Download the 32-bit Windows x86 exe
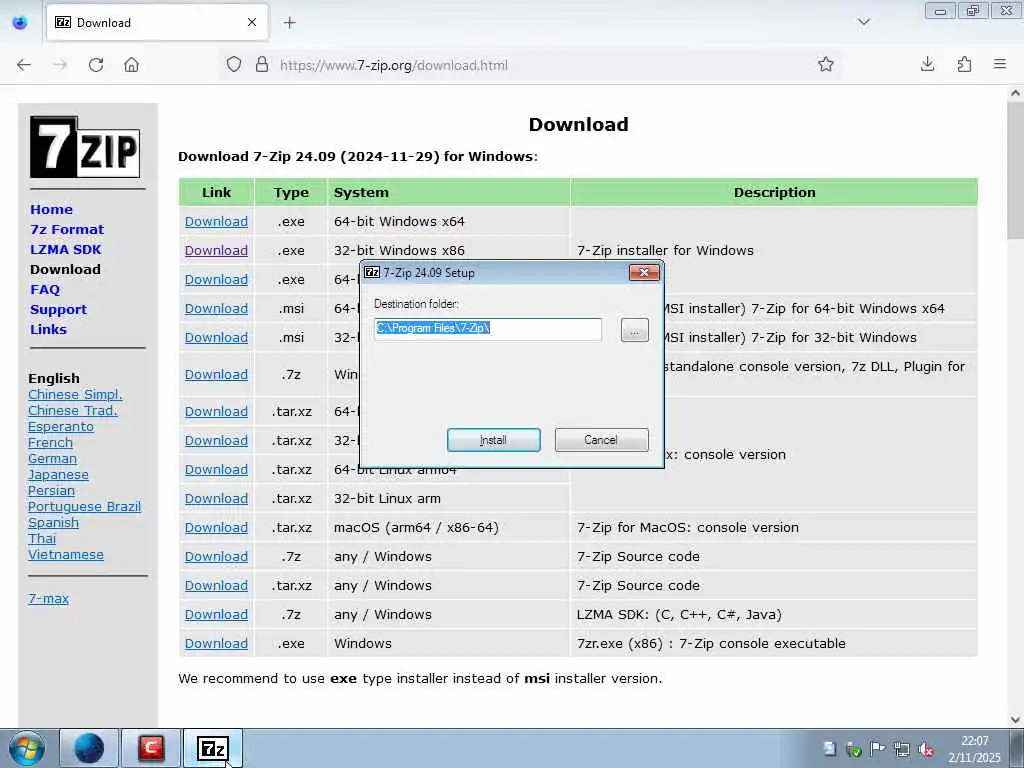This screenshot has width=1024, height=768. [216, 250]
